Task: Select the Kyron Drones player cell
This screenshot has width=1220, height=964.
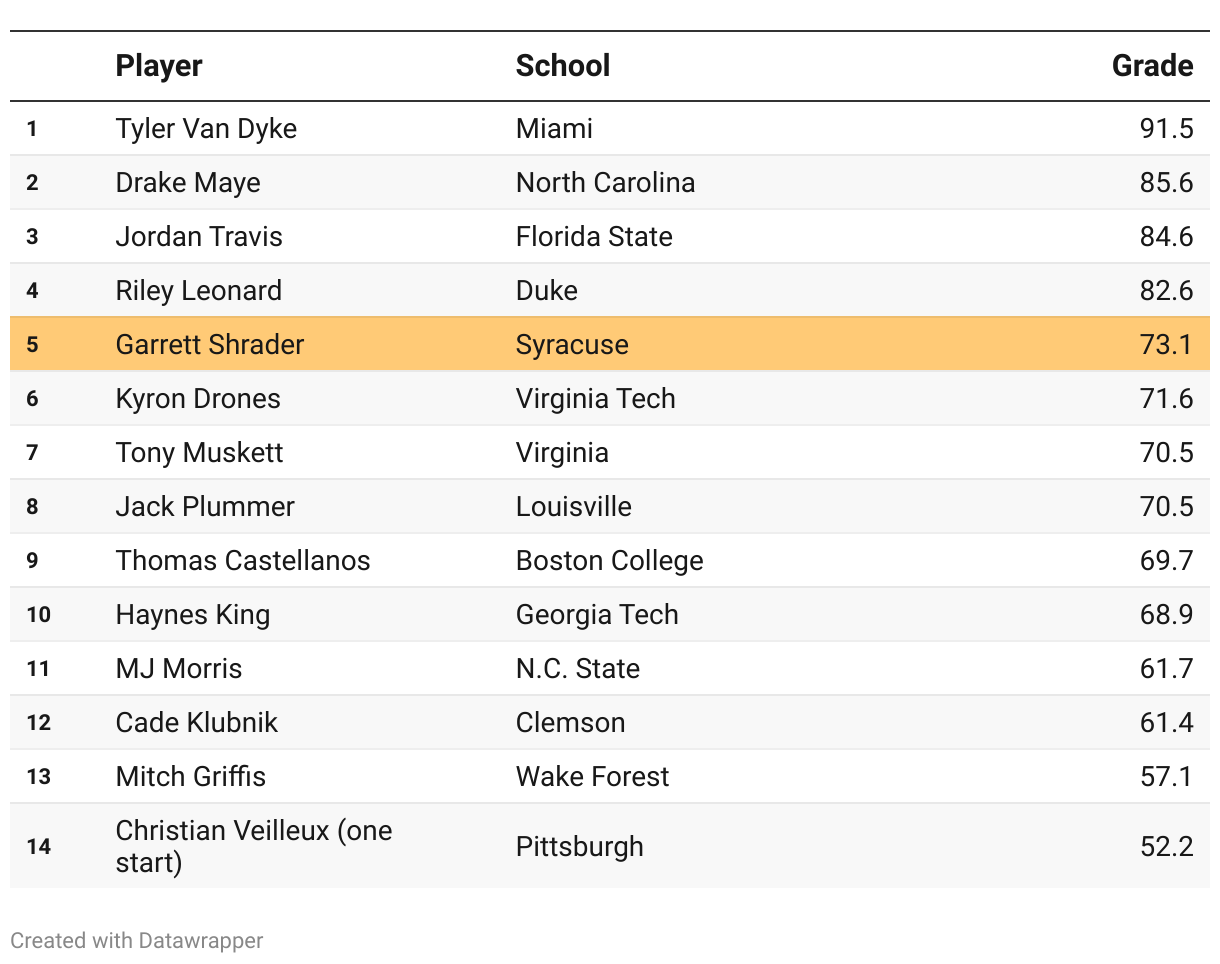Action: tap(198, 399)
